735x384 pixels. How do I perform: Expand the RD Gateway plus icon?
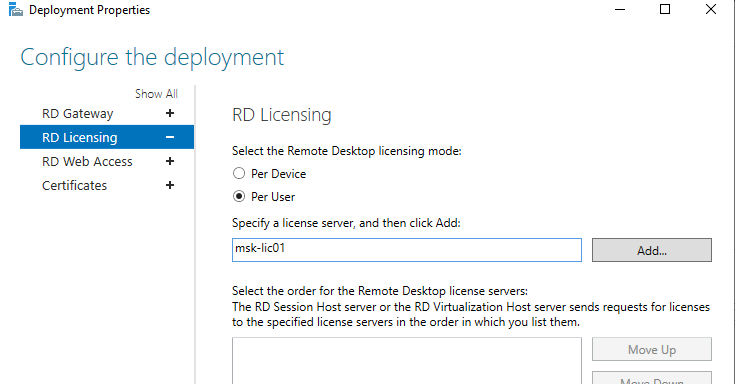point(170,113)
